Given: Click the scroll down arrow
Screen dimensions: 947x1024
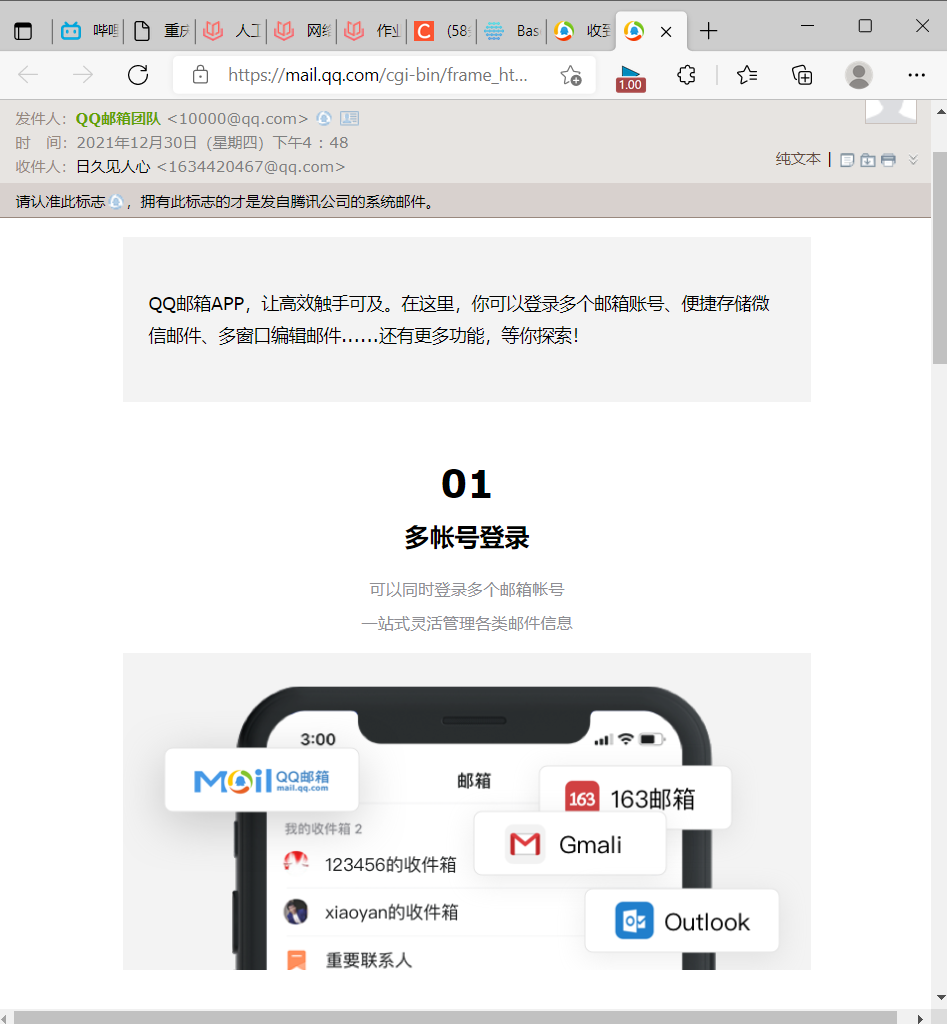Looking at the screenshot, I should 940,997.
